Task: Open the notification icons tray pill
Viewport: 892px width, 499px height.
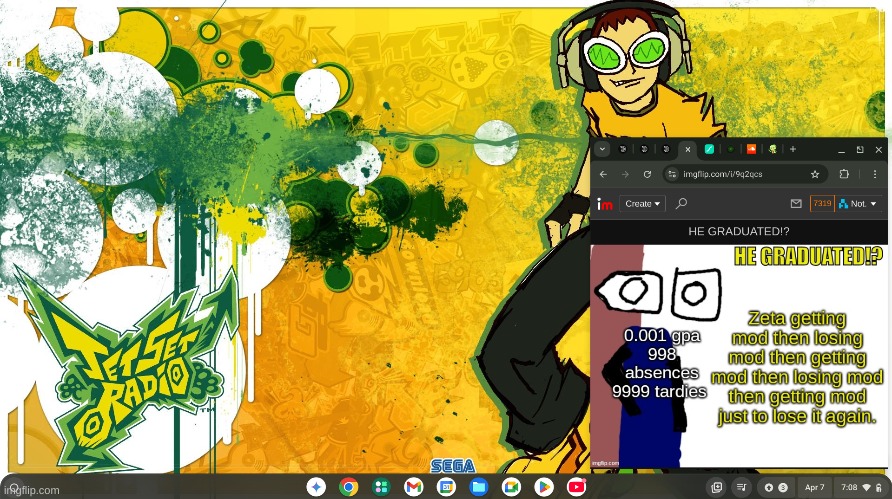Action: click(x=776, y=487)
